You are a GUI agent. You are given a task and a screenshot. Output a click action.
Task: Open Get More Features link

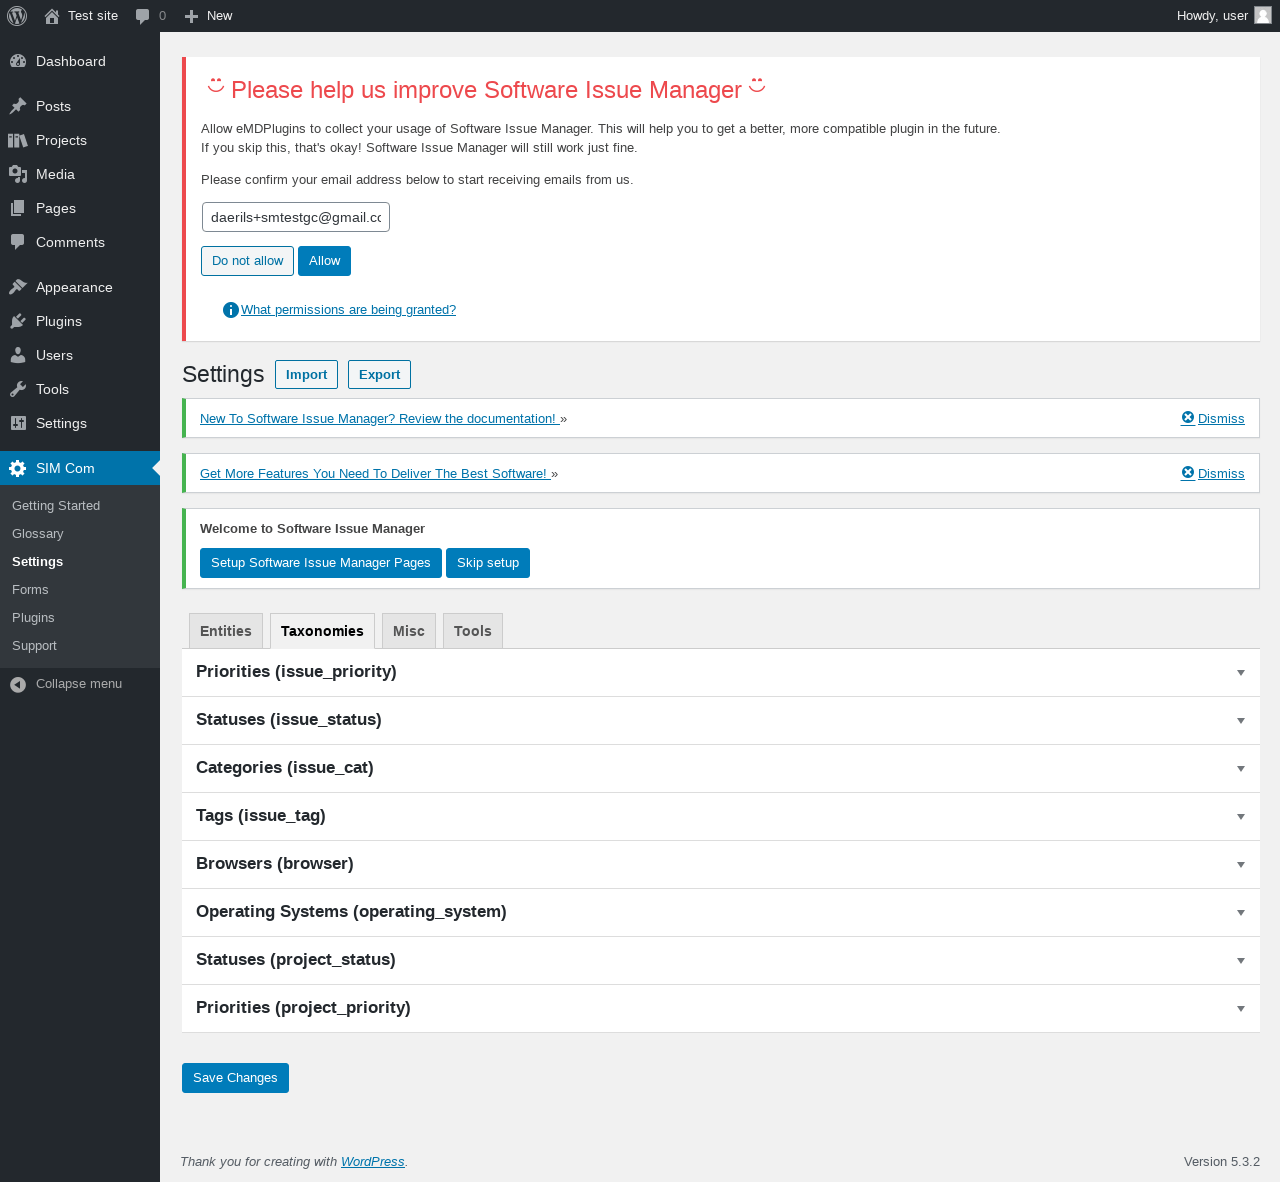point(374,474)
